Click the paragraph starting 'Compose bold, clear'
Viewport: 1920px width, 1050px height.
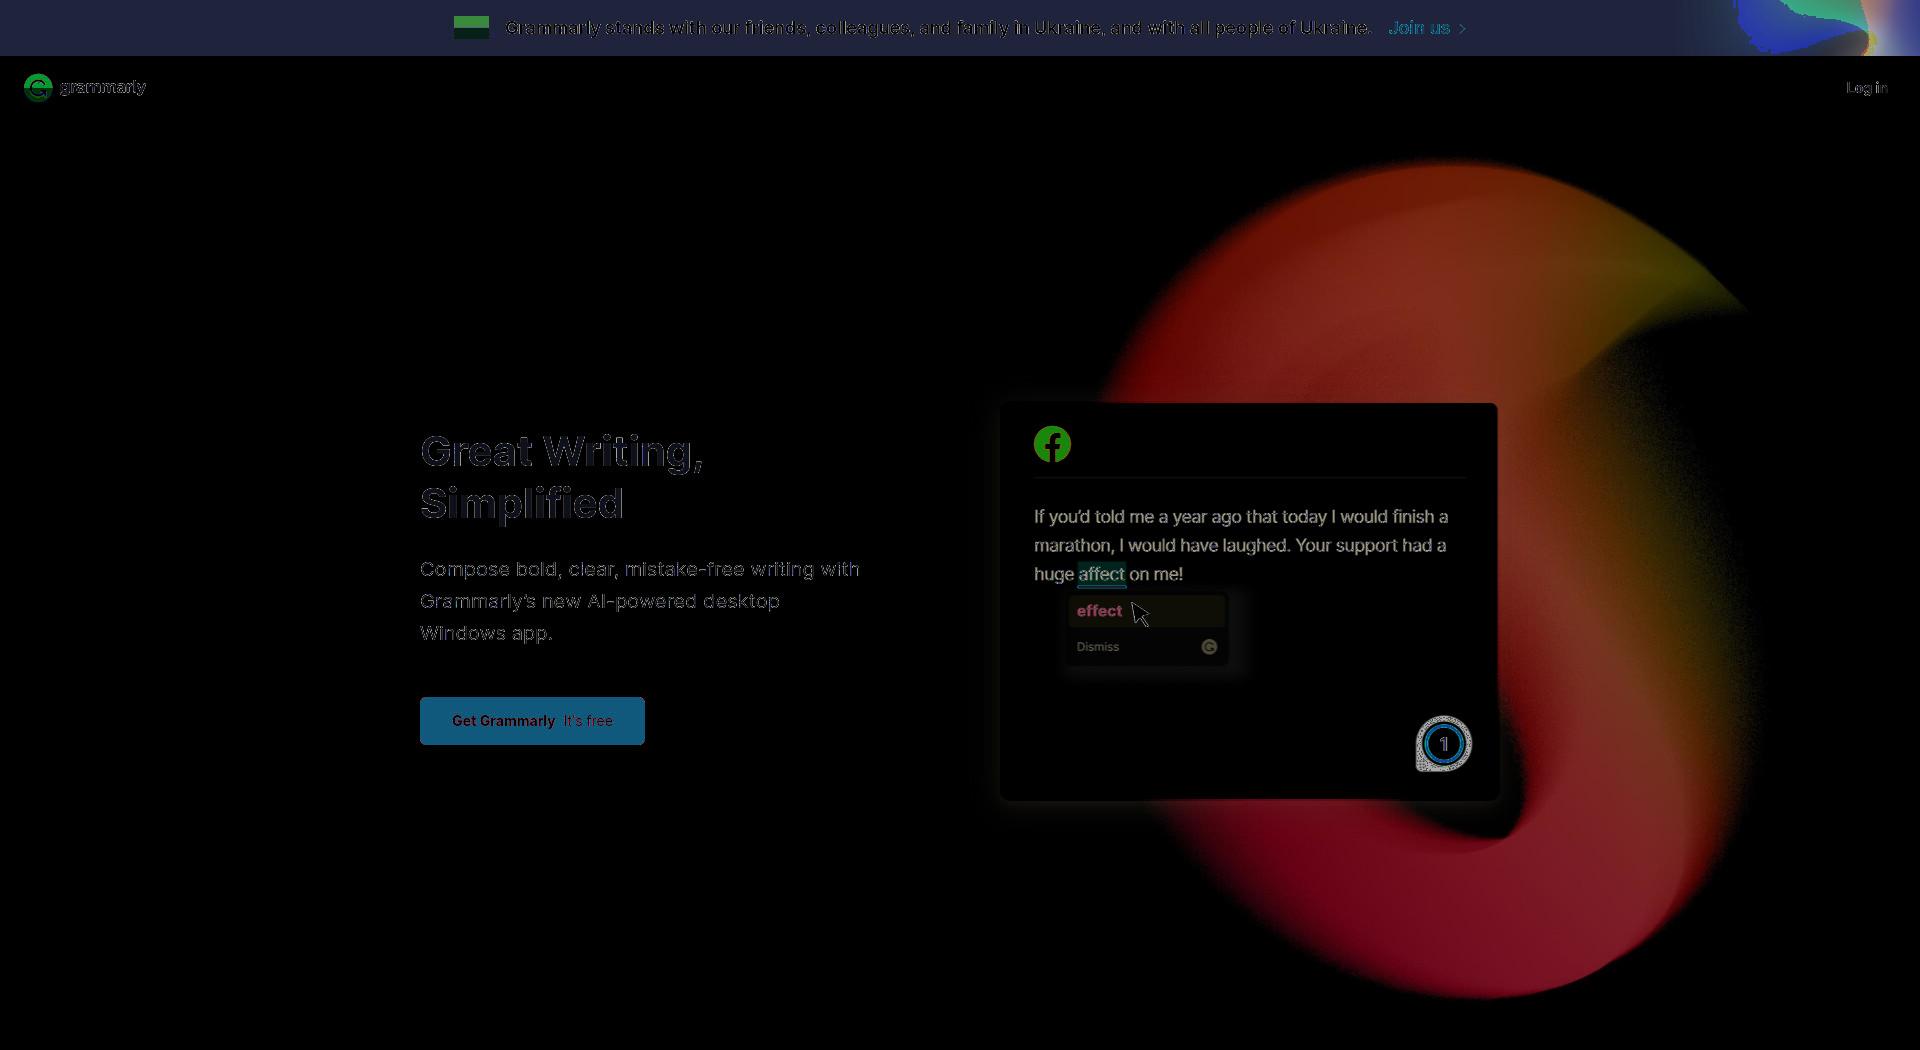[x=640, y=601]
